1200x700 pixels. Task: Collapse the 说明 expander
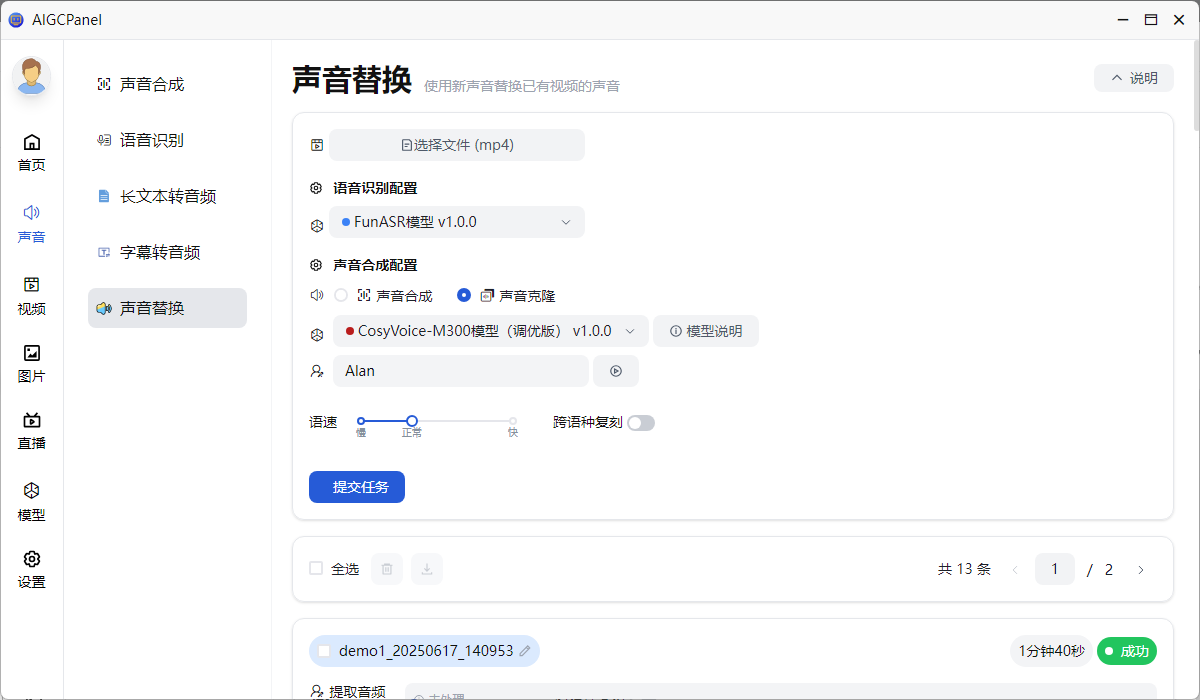(1134, 78)
